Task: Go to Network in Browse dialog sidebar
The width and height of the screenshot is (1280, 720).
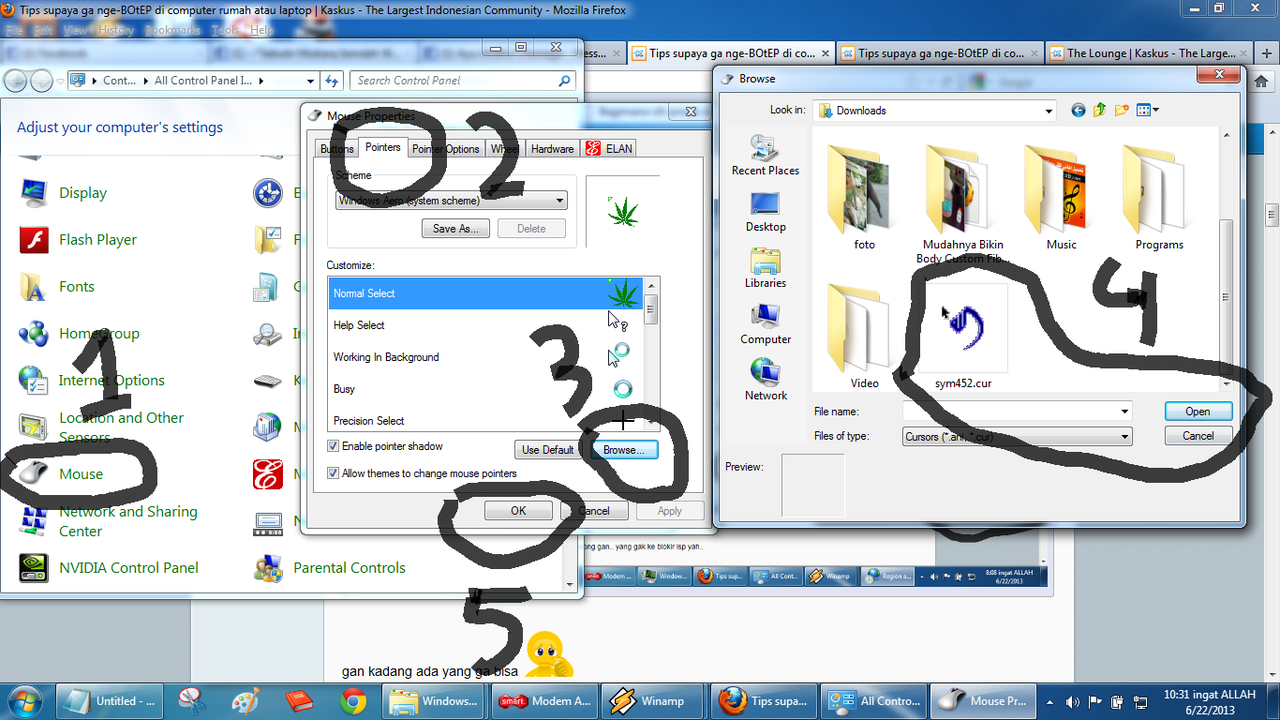Action: tap(765, 380)
